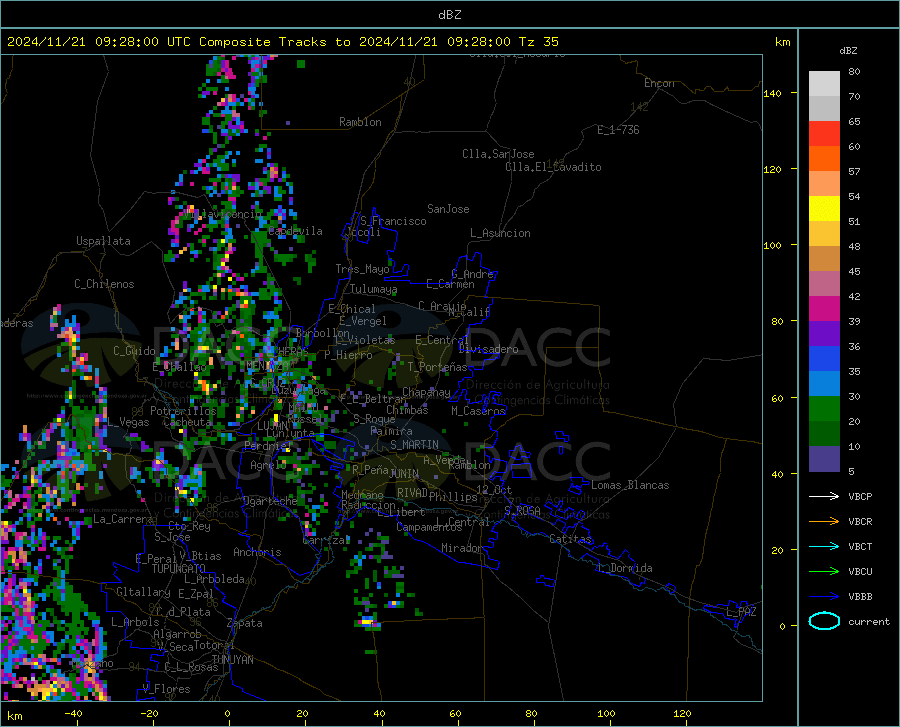Click the Divisadero map label
Screen dimensions: 900x727
point(488,349)
